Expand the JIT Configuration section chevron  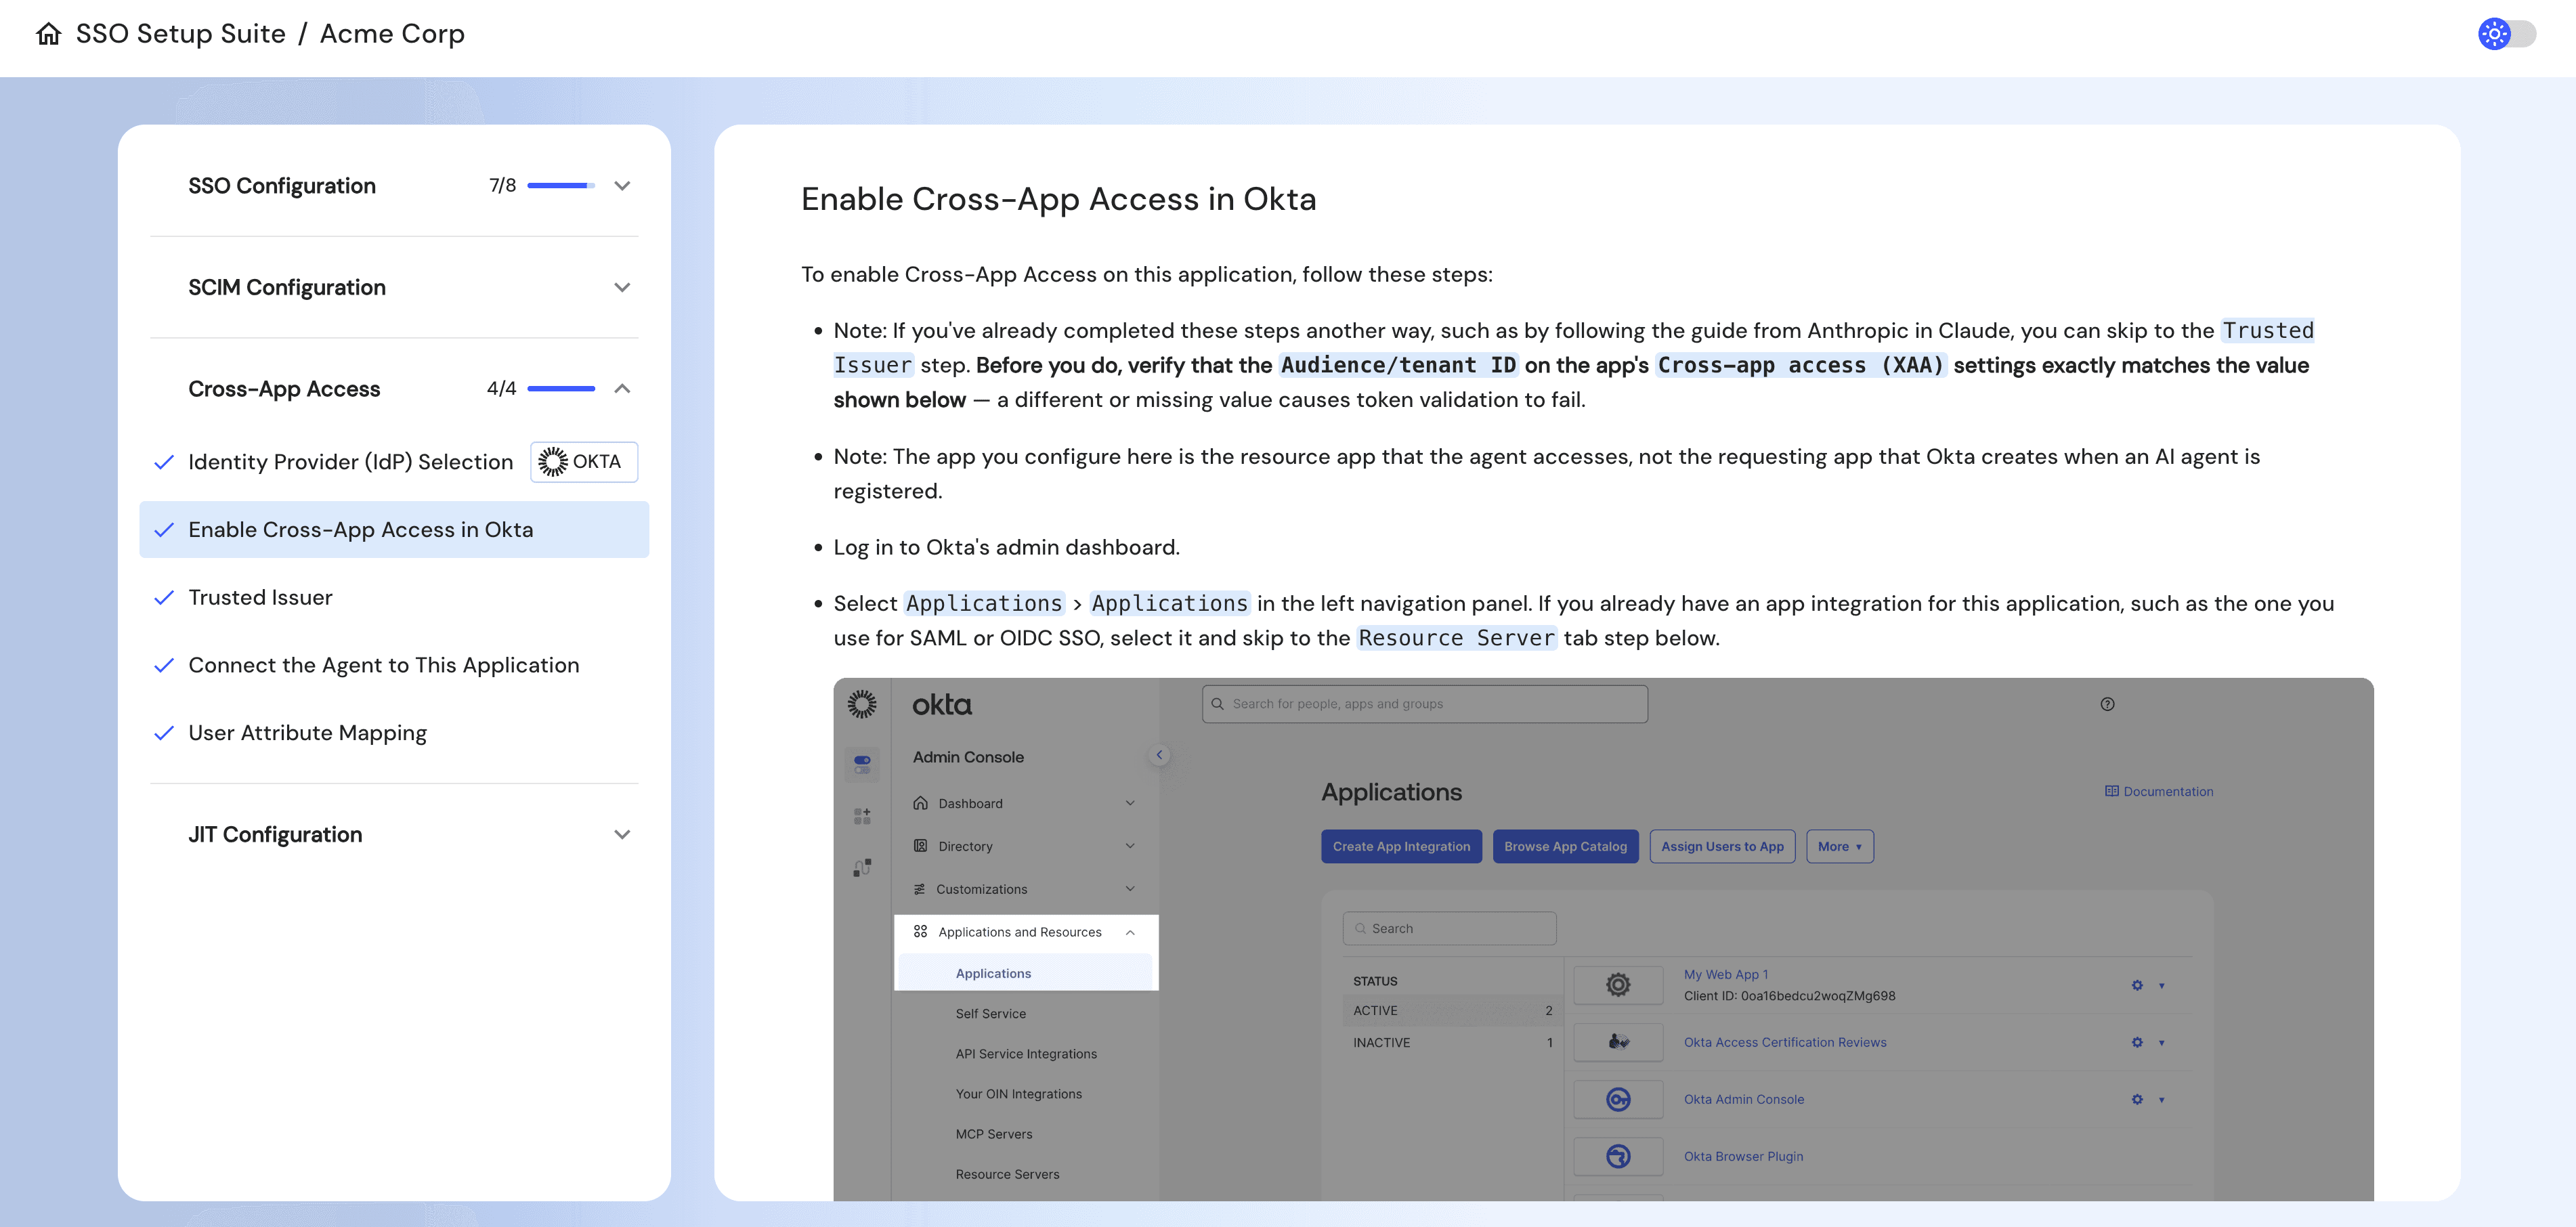[622, 835]
